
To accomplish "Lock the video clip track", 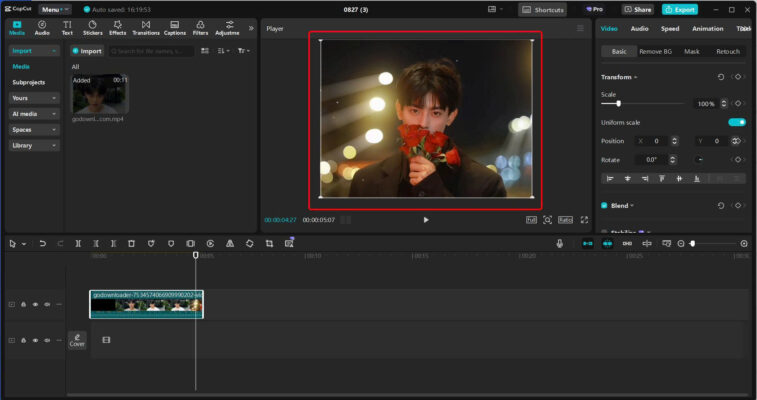I will (x=23, y=304).
